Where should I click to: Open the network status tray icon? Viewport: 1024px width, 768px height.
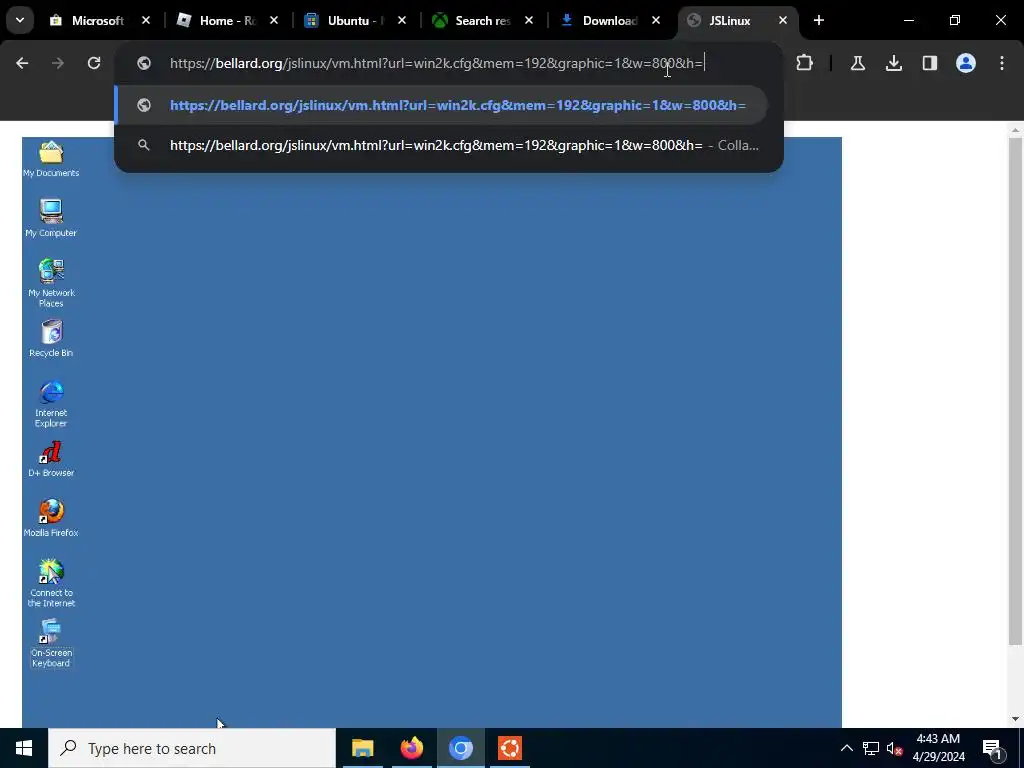coord(871,748)
